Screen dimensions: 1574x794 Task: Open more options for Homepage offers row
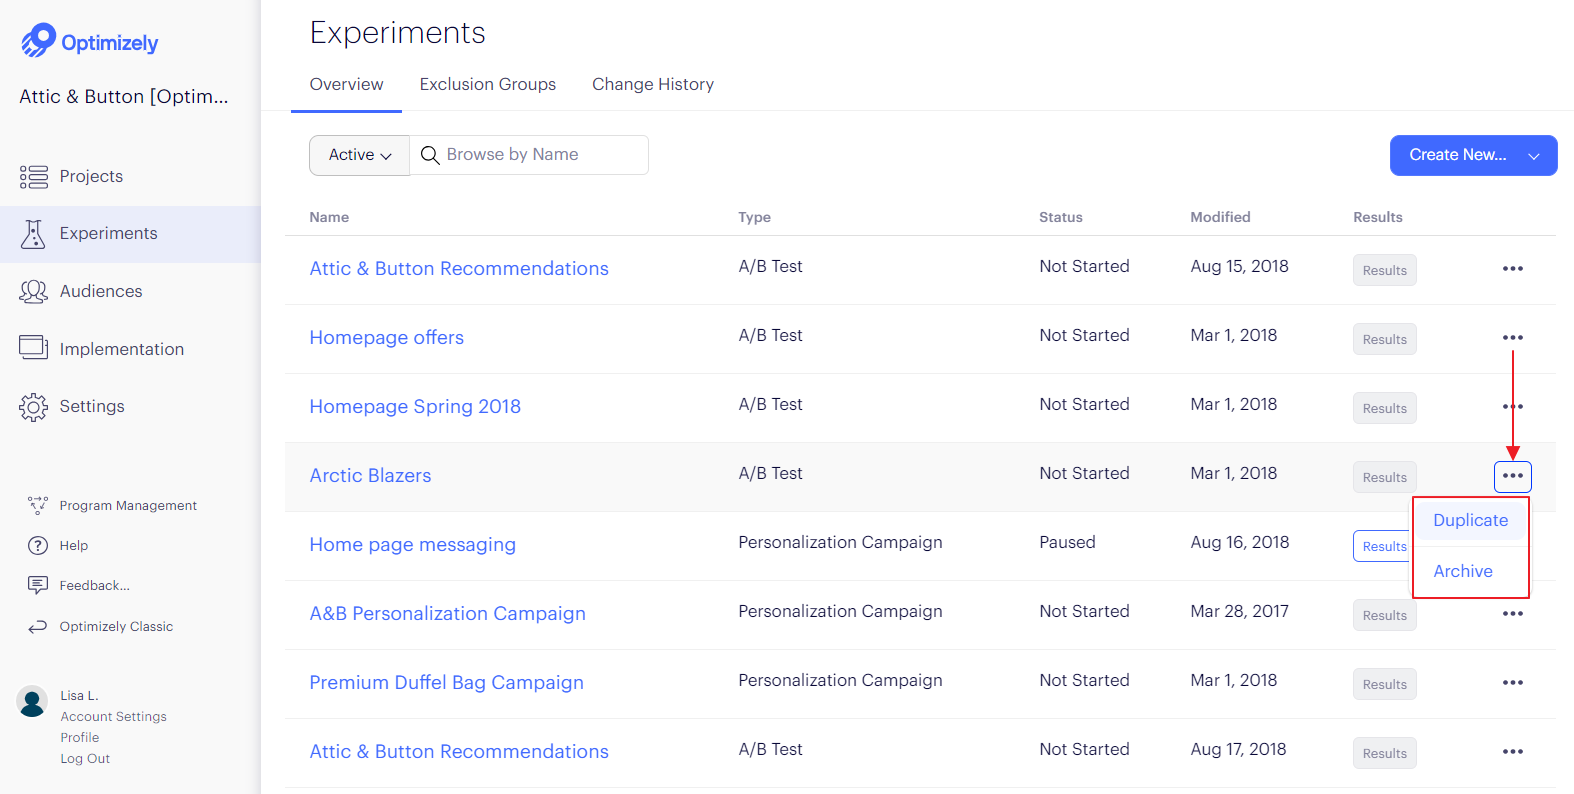[x=1513, y=338]
